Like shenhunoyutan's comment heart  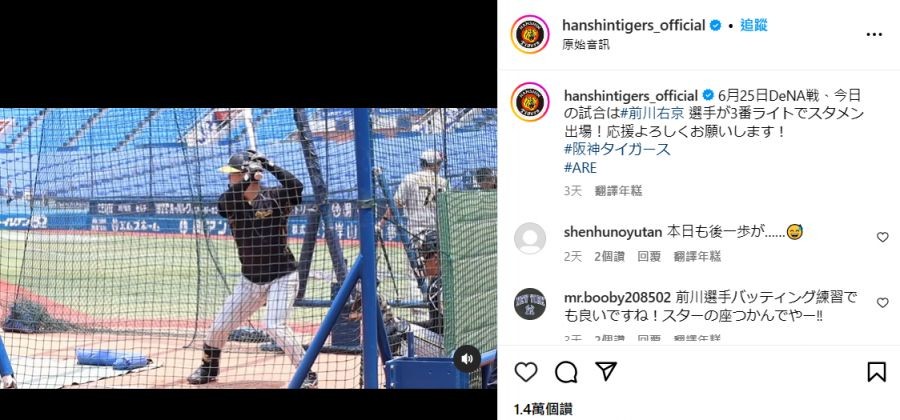click(x=882, y=237)
